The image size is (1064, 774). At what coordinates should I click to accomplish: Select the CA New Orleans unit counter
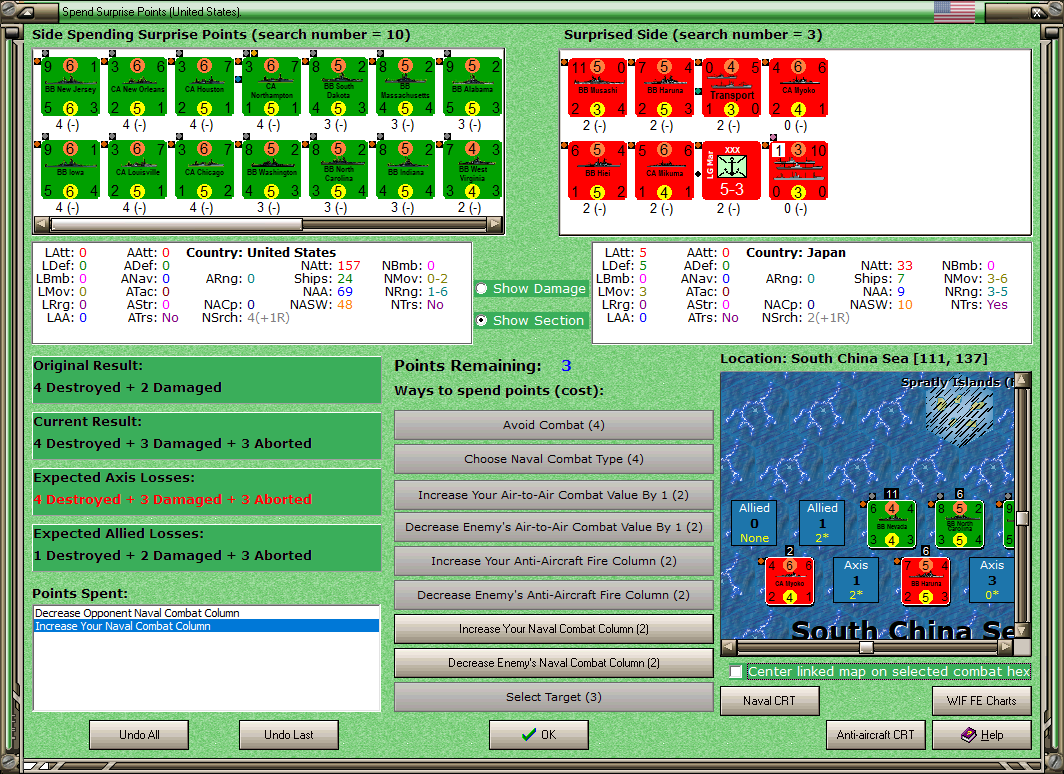(x=138, y=87)
